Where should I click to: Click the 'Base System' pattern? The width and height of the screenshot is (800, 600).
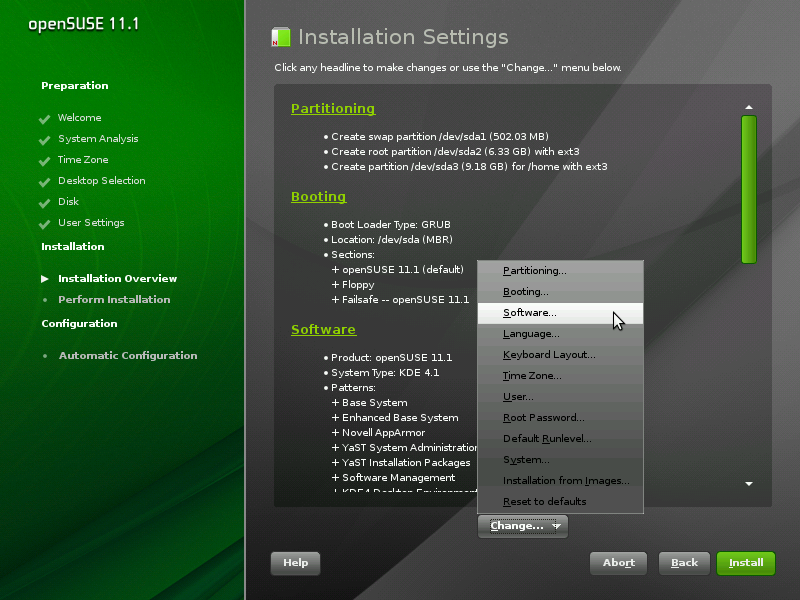[x=374, y=403]
